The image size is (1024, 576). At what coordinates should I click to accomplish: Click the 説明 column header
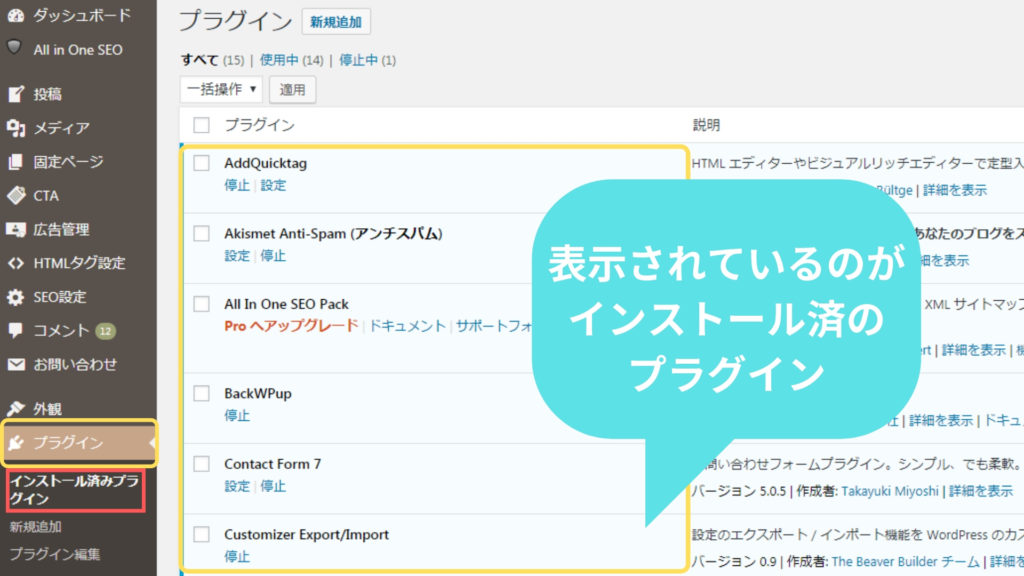pos(707,125)
